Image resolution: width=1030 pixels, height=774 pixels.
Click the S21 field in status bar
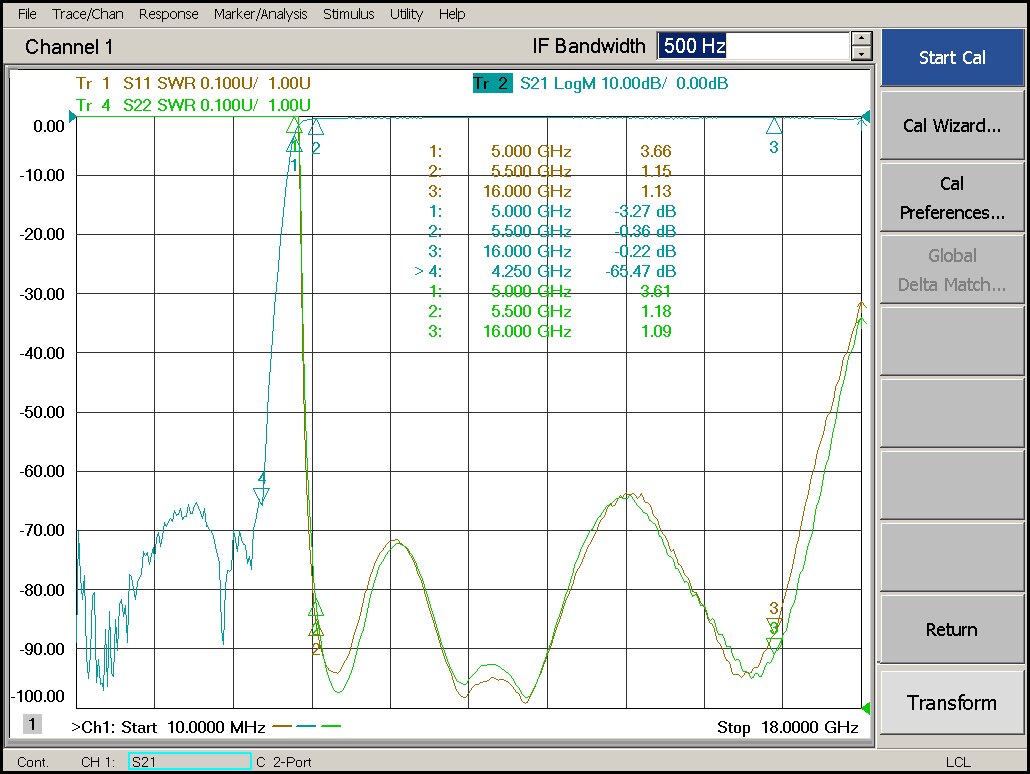(189, 762)
